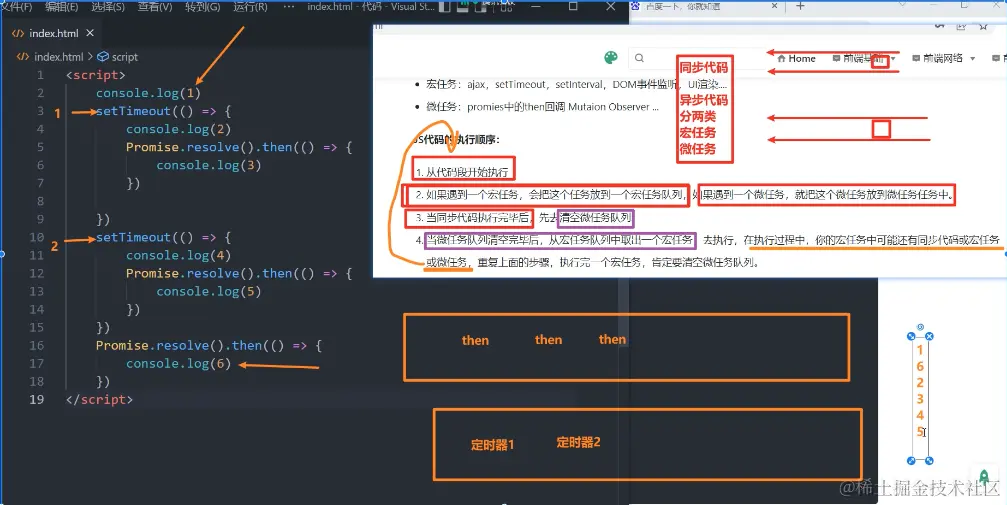Expand the 前端基础 navigation dropdown
The width and height of the screenshot is (1007, 505).
click(x=864, y=58)
